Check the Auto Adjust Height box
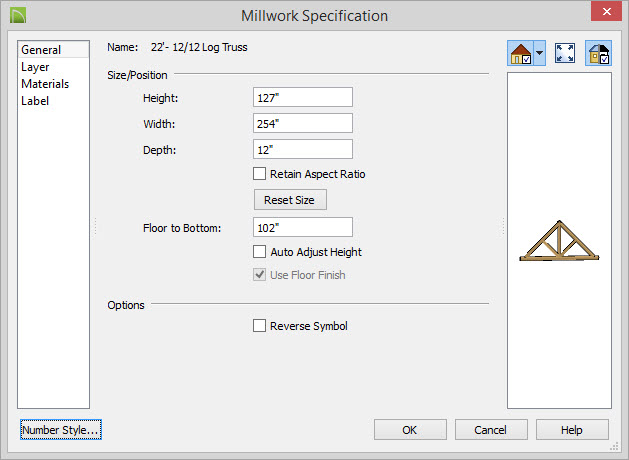The width and height of the screenshot is (629, 460). [x=259, y=252]
